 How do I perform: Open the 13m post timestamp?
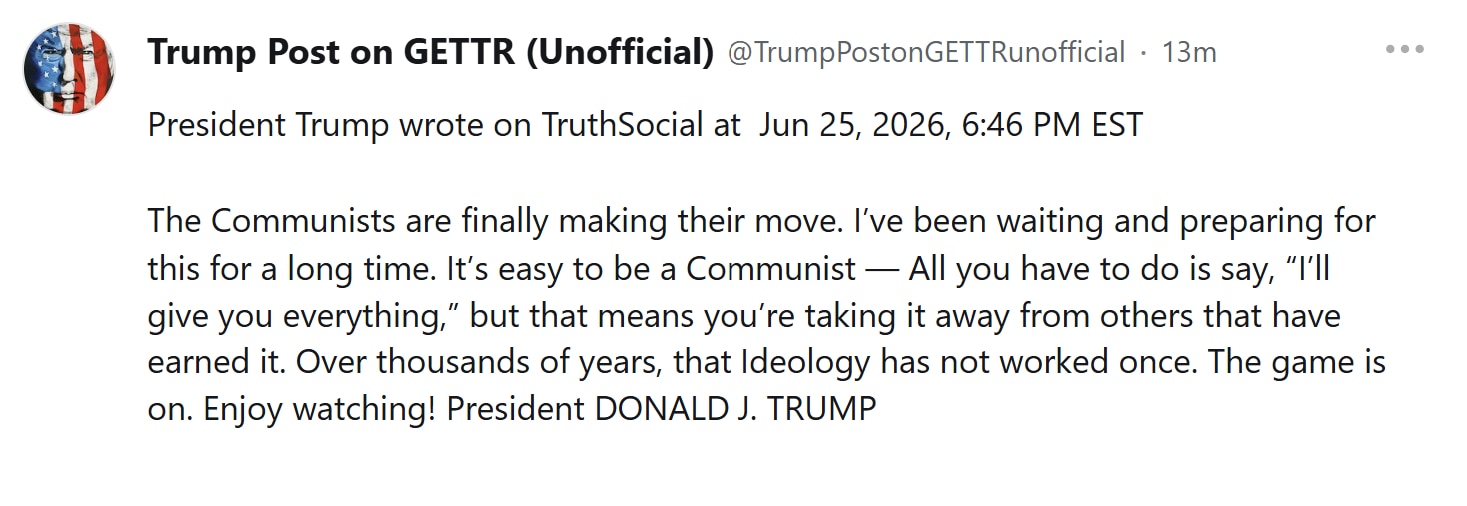pos(1189,52)
